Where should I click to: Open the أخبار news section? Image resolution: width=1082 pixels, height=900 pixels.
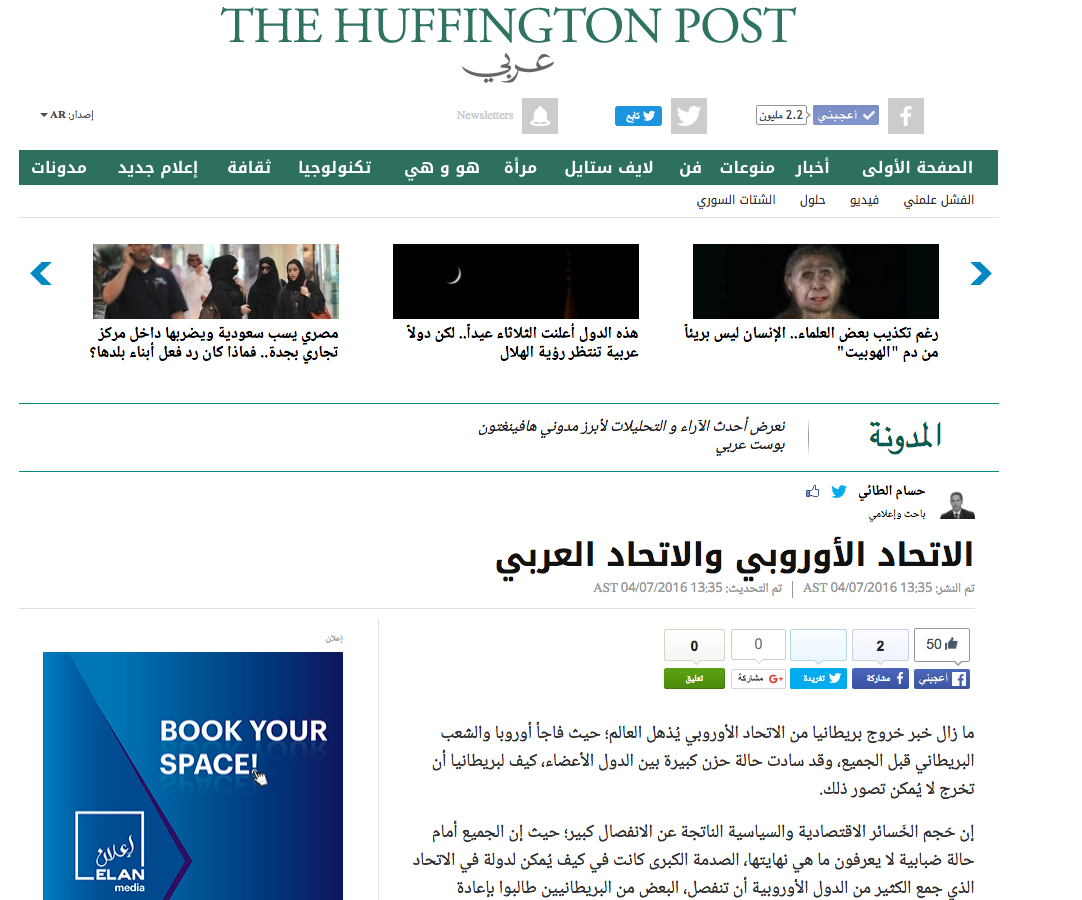pyautogui.click(x=812, y=168)
